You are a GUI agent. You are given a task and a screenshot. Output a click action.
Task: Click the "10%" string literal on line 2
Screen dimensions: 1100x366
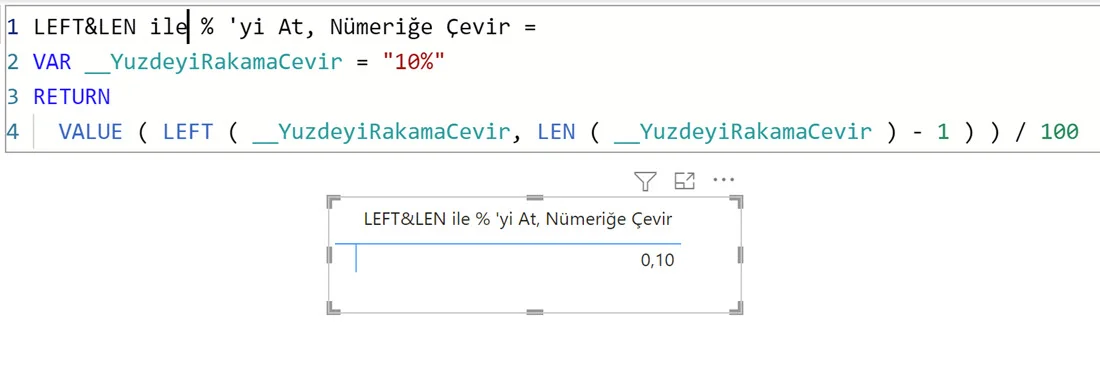coord(414,62)
